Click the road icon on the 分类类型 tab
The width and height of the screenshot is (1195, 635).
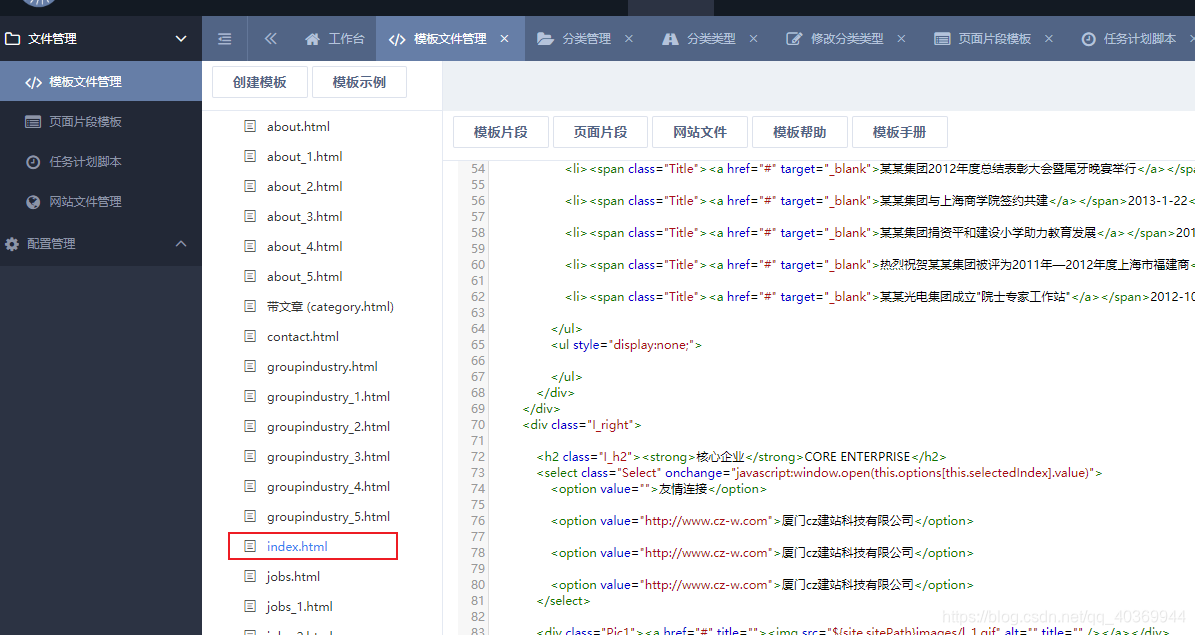point(670,39)
